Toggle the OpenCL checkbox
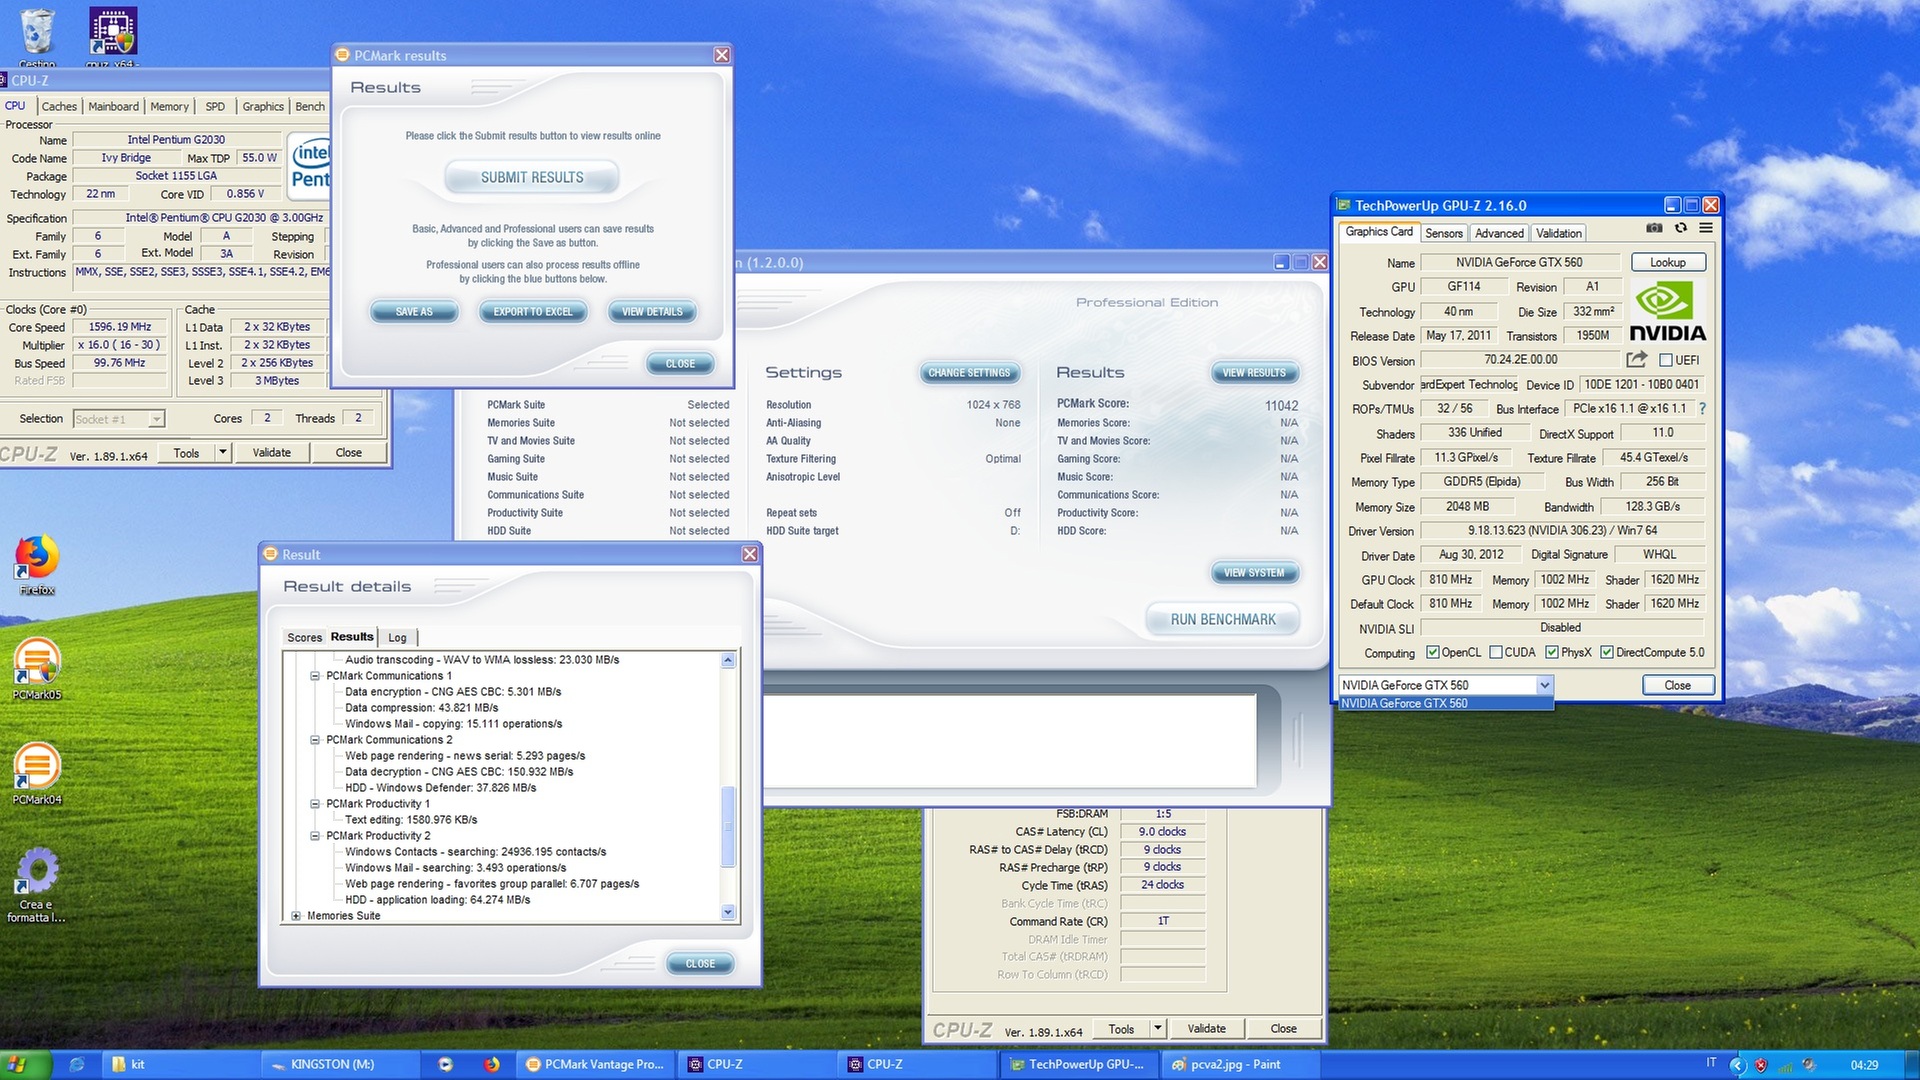 click(x=1432, y=653)
